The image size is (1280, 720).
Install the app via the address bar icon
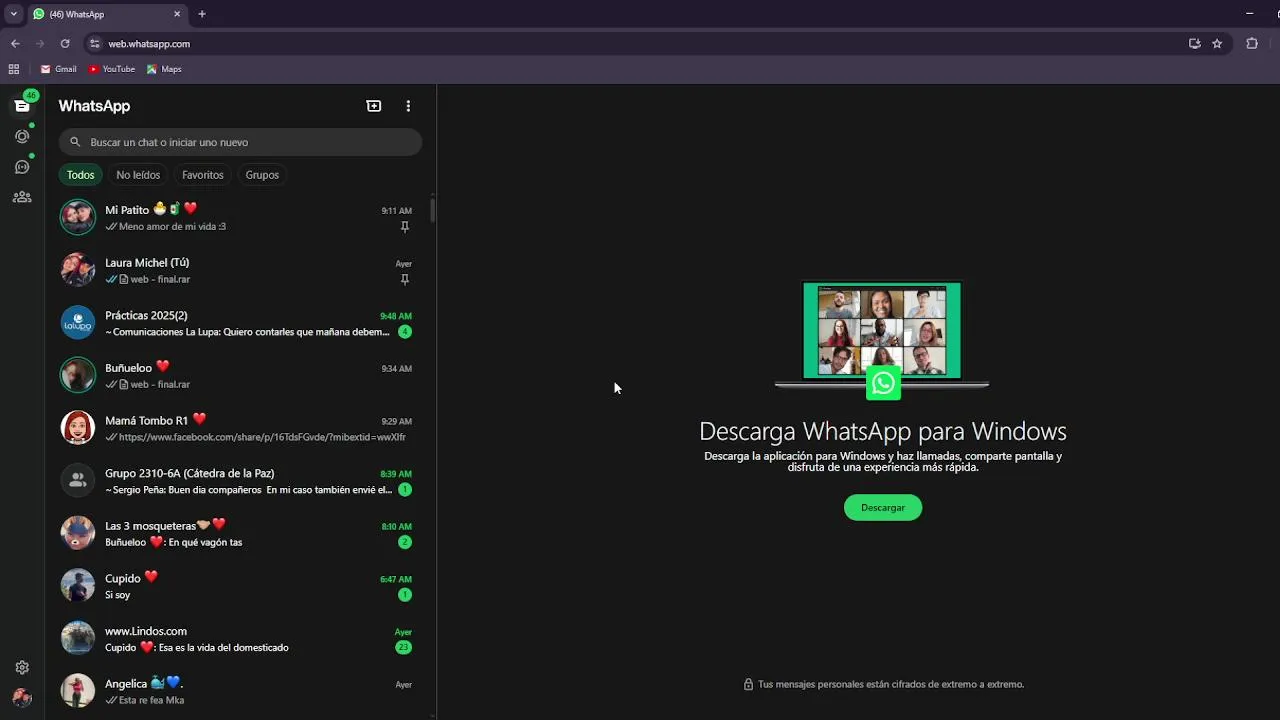coord(1195,44)
